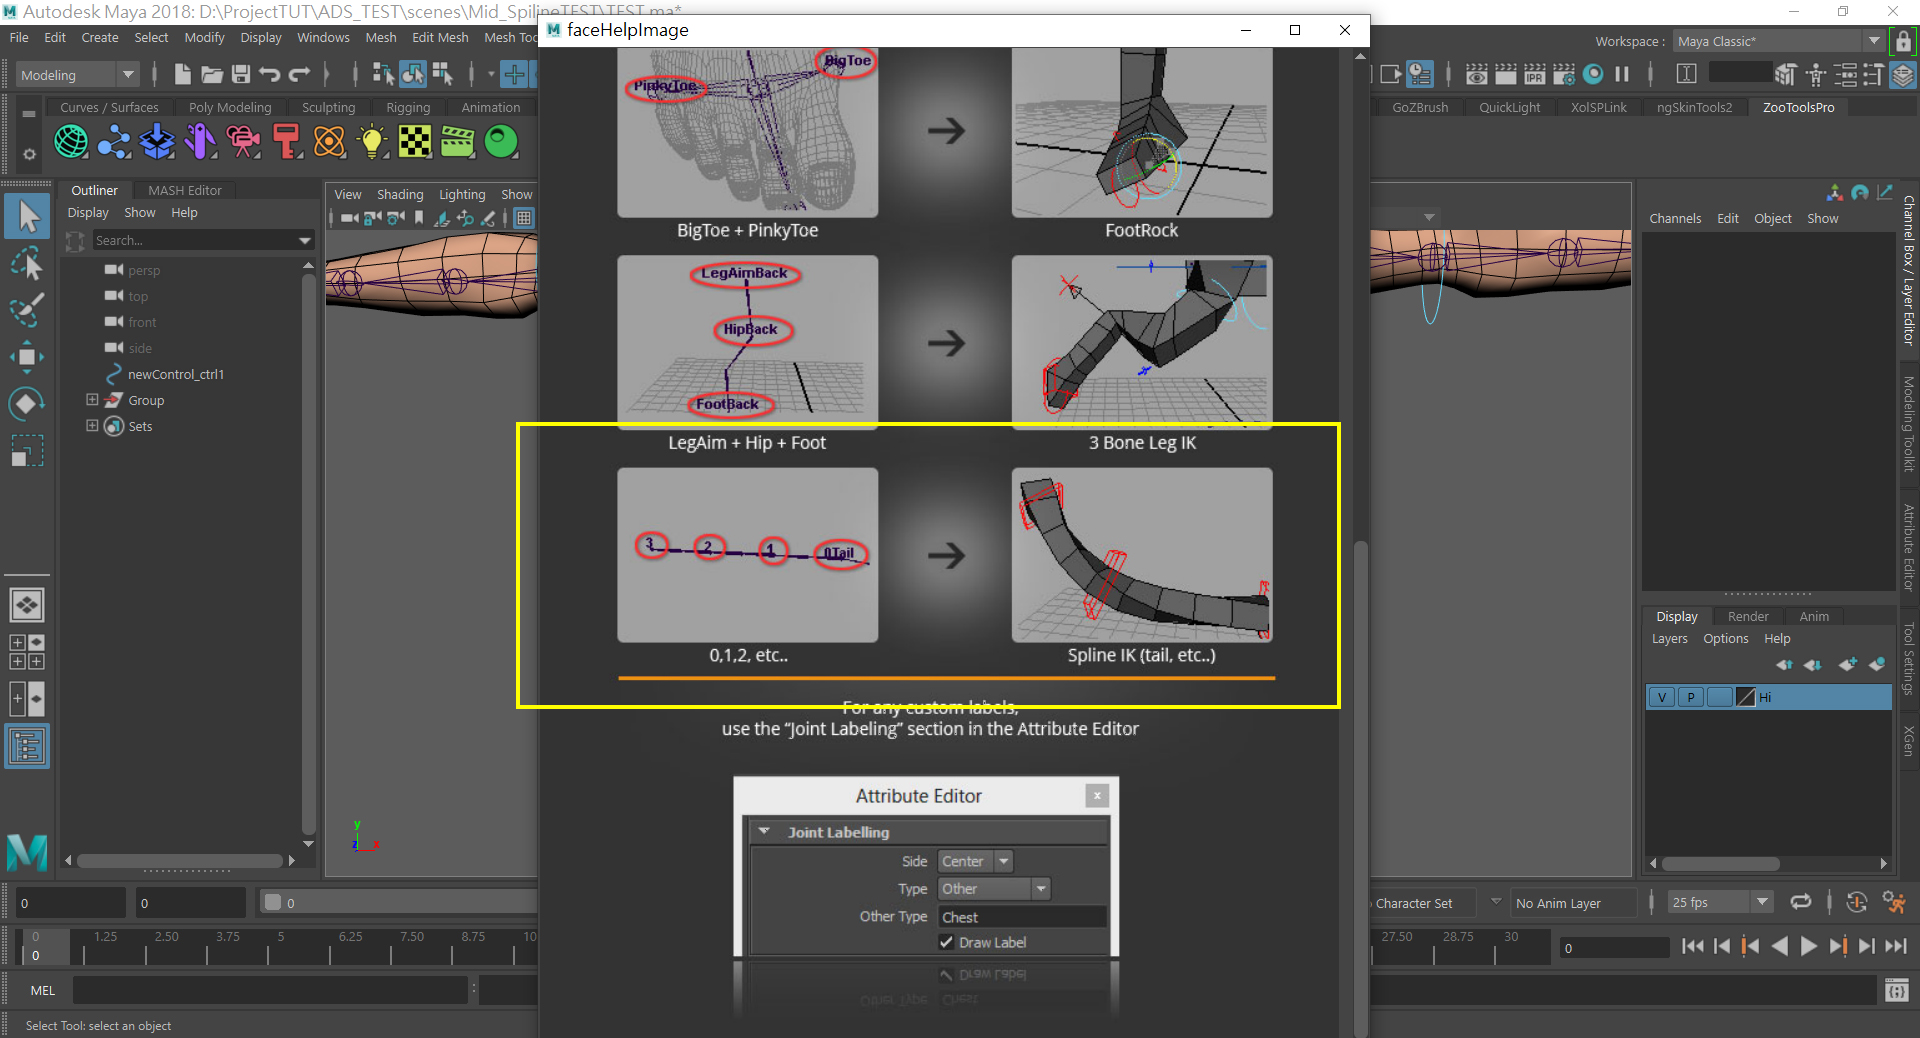1920x1038 pixels.
Task: Collapse the Joint Labelling section triangle
Action: (765, 831)
